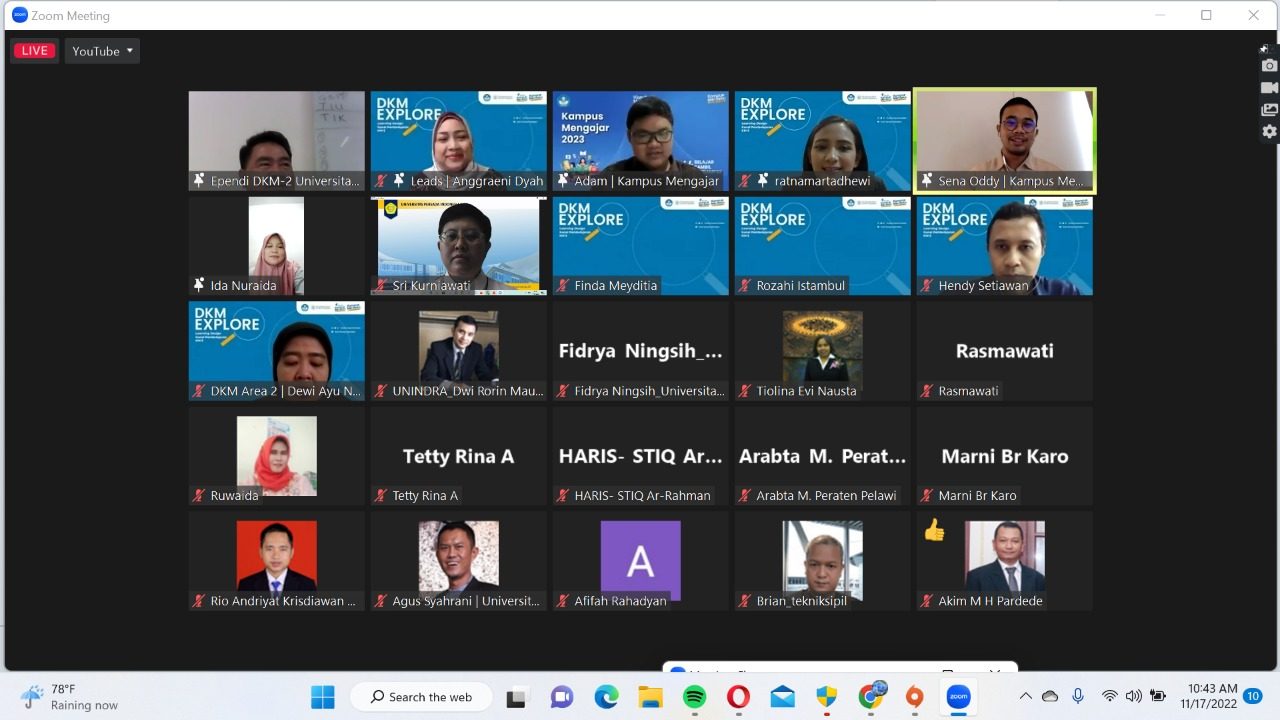Open the weather widget showing 78°F
This screenshot has height=720, width=1280.
coord(70,697)
